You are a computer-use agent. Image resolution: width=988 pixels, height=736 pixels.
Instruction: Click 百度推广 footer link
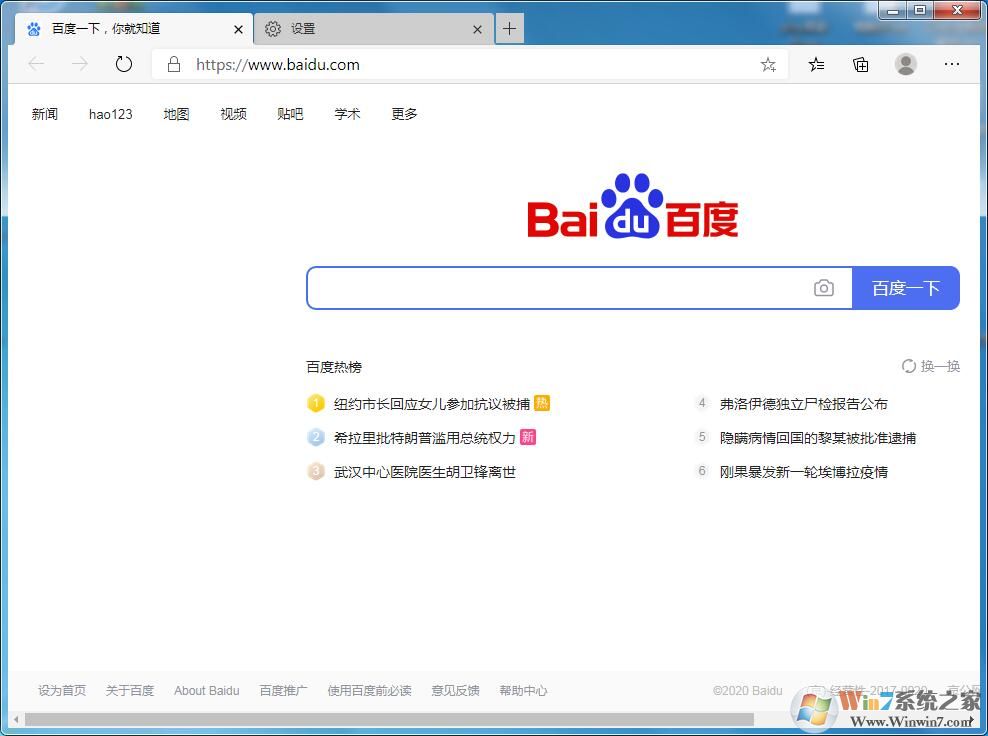point(284,691)
